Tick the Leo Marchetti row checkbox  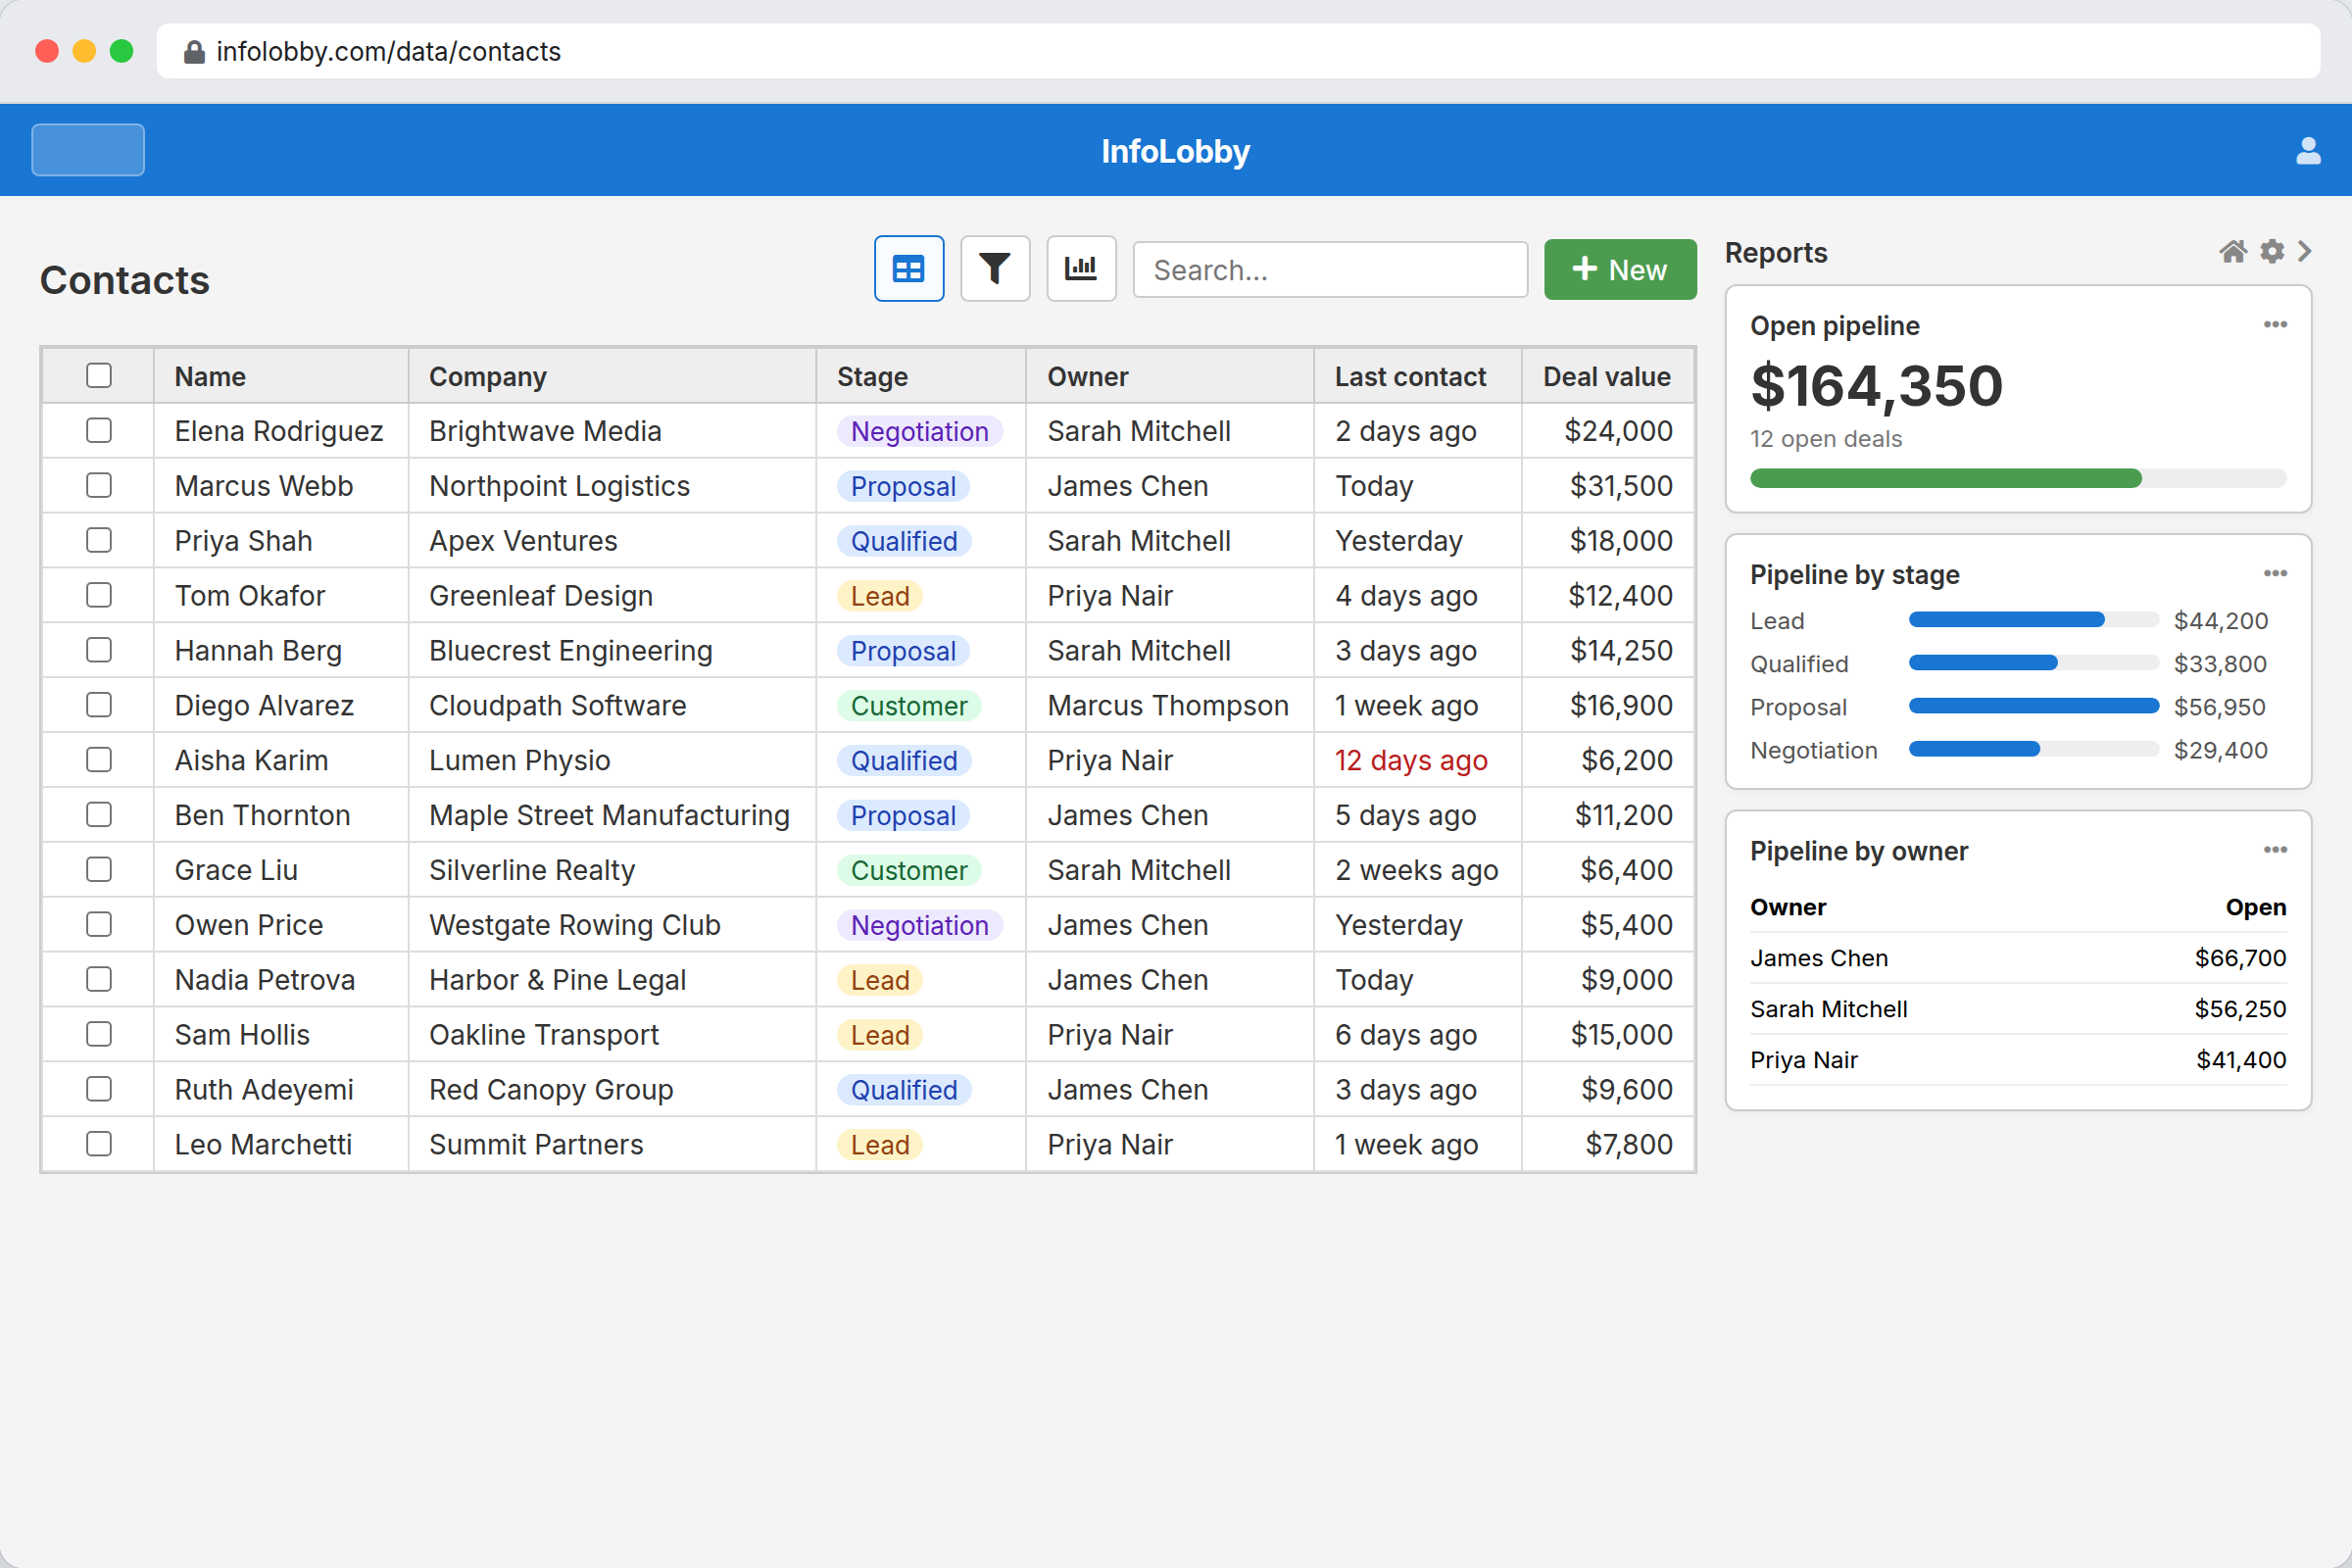point(99,1144)
